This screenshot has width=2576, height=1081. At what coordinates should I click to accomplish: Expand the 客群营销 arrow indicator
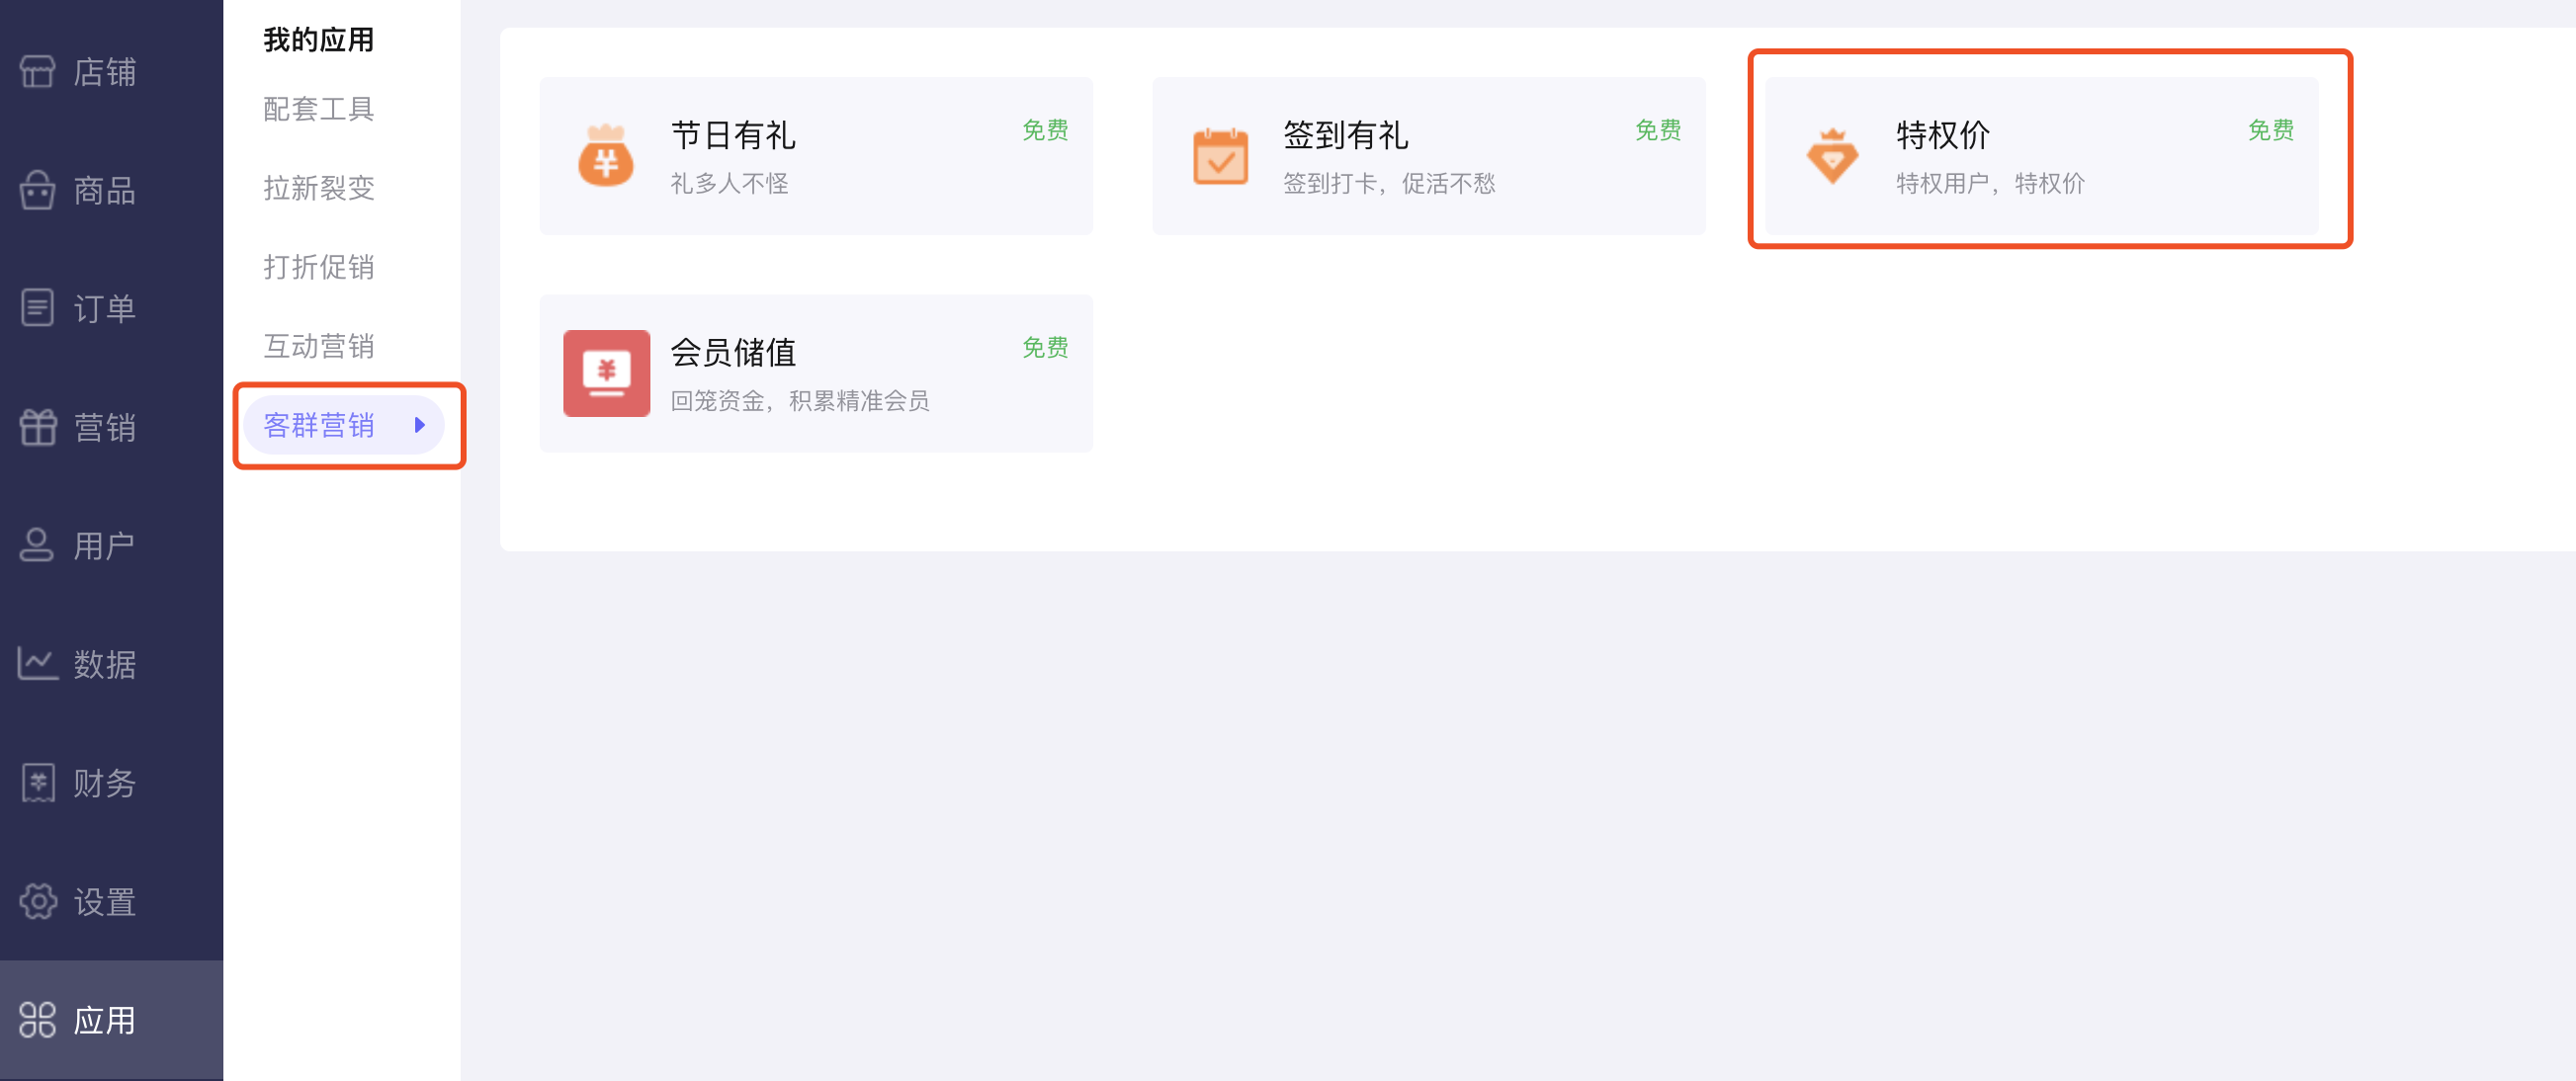[x=420, y=425]
